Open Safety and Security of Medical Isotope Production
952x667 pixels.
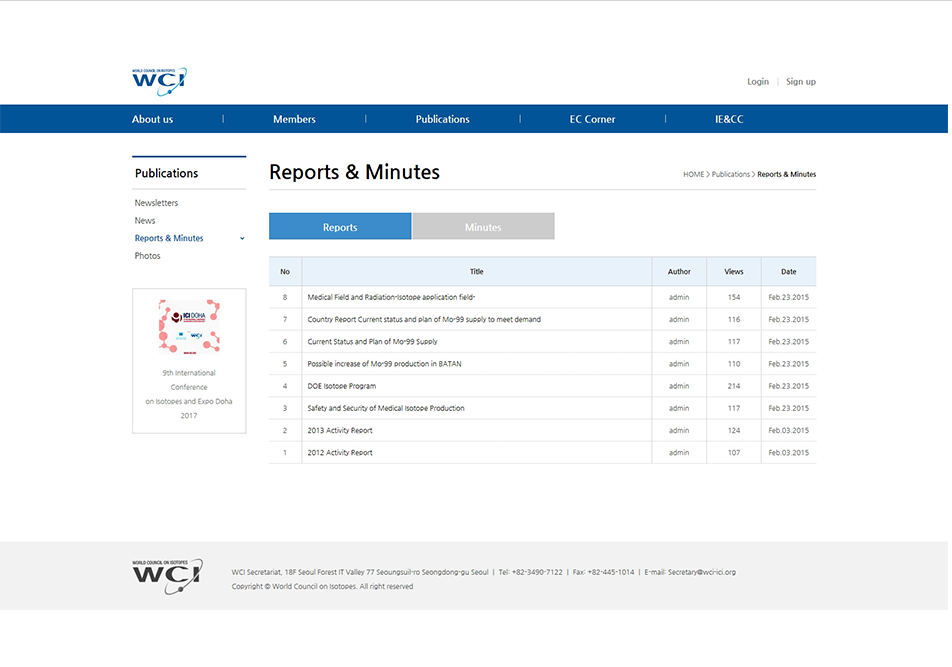click(x=386, y=408)
